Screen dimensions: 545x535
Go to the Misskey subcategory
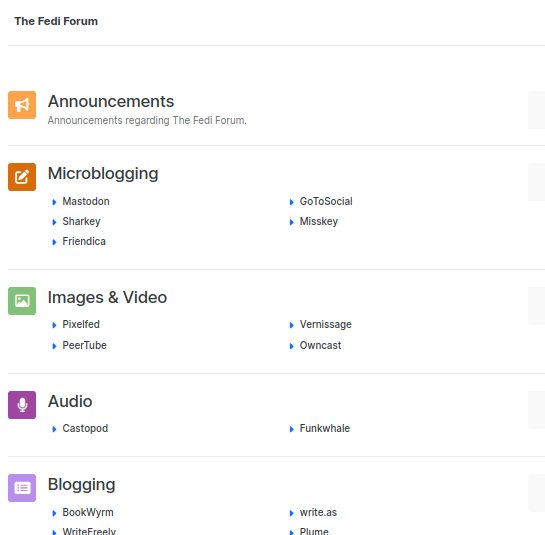[x=319, y=221]
